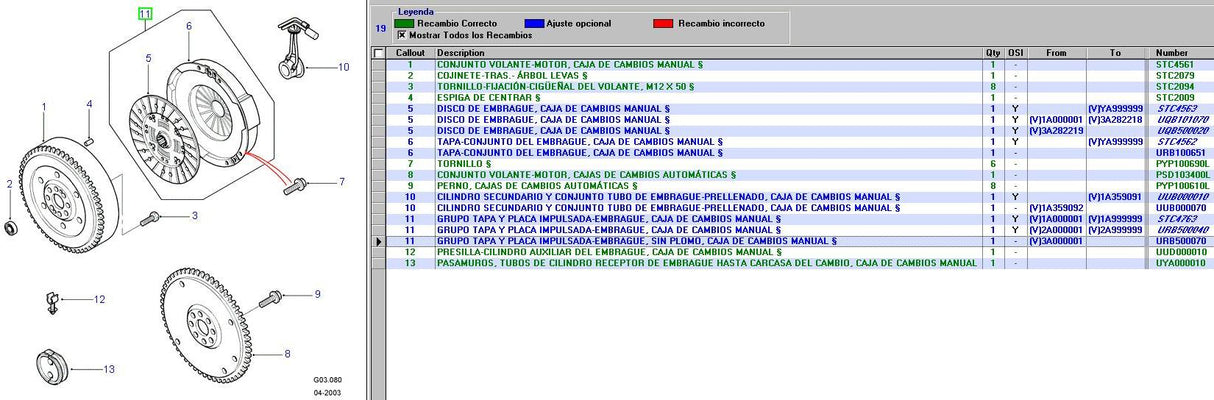Click the Callout column header
The image size is (1214, 400).
tap(410, 53)
